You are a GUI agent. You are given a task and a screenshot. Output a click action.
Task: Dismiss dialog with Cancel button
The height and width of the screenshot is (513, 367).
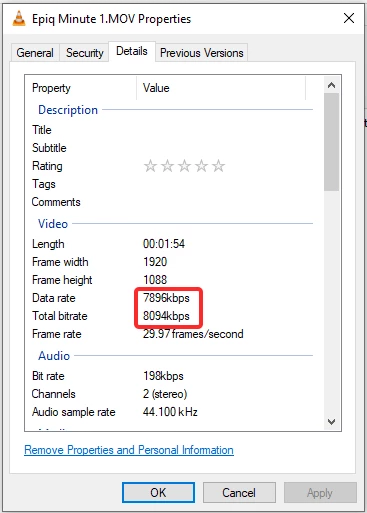tap(239, 492)
